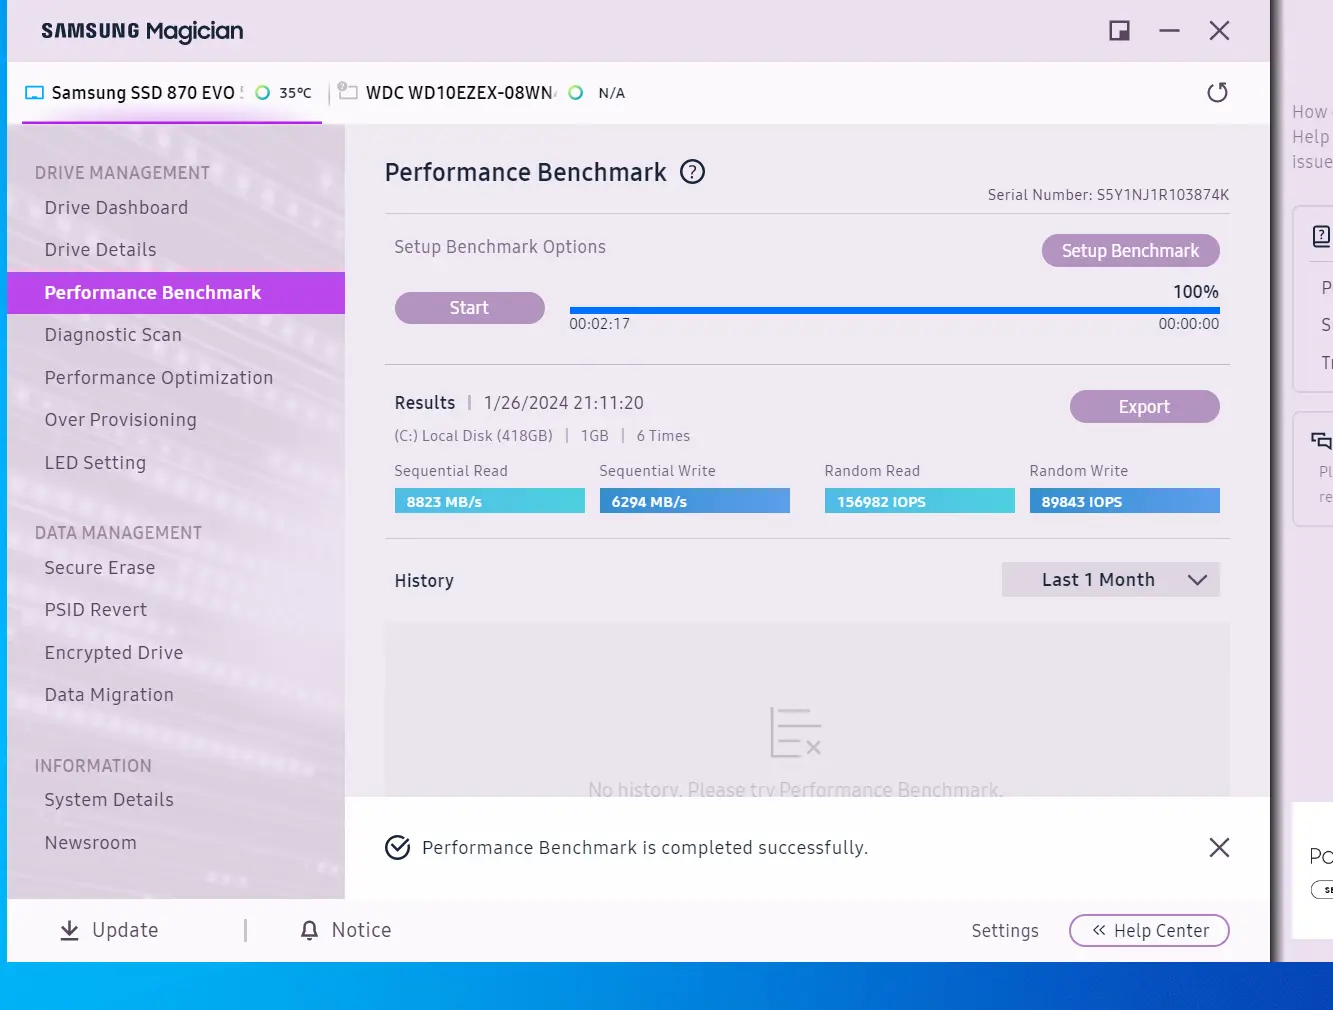Click the refresh drives icon
The image size is (1333, 1010).
point(1217,93)
